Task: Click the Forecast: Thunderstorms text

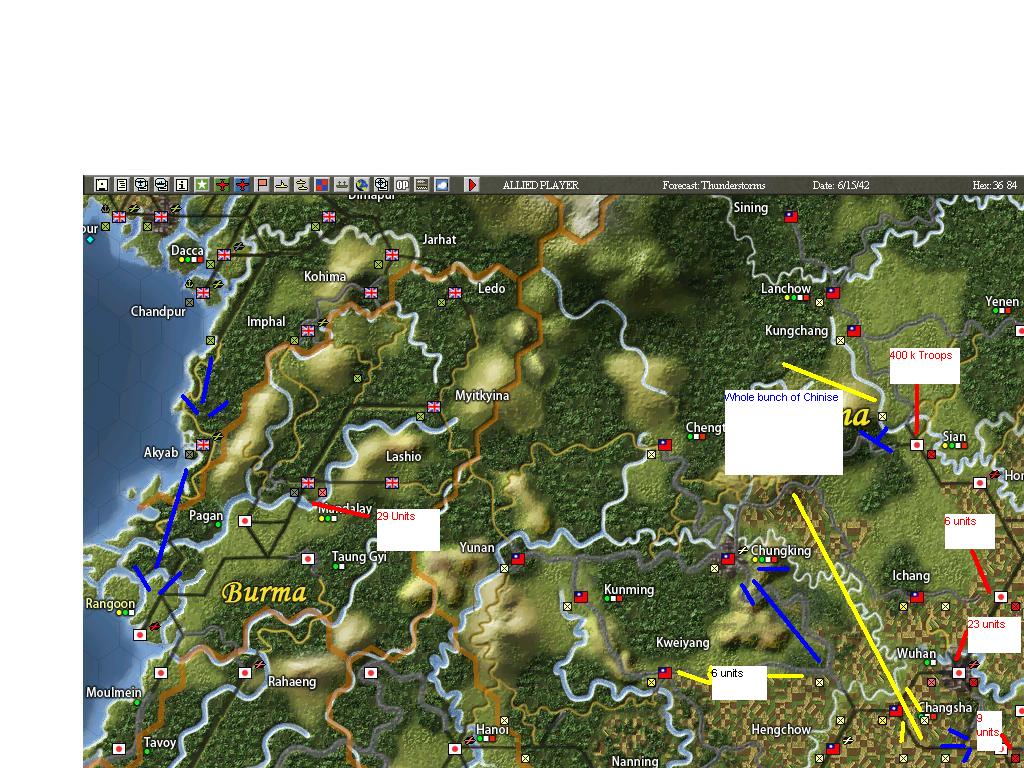Action: tap(714, 185)
